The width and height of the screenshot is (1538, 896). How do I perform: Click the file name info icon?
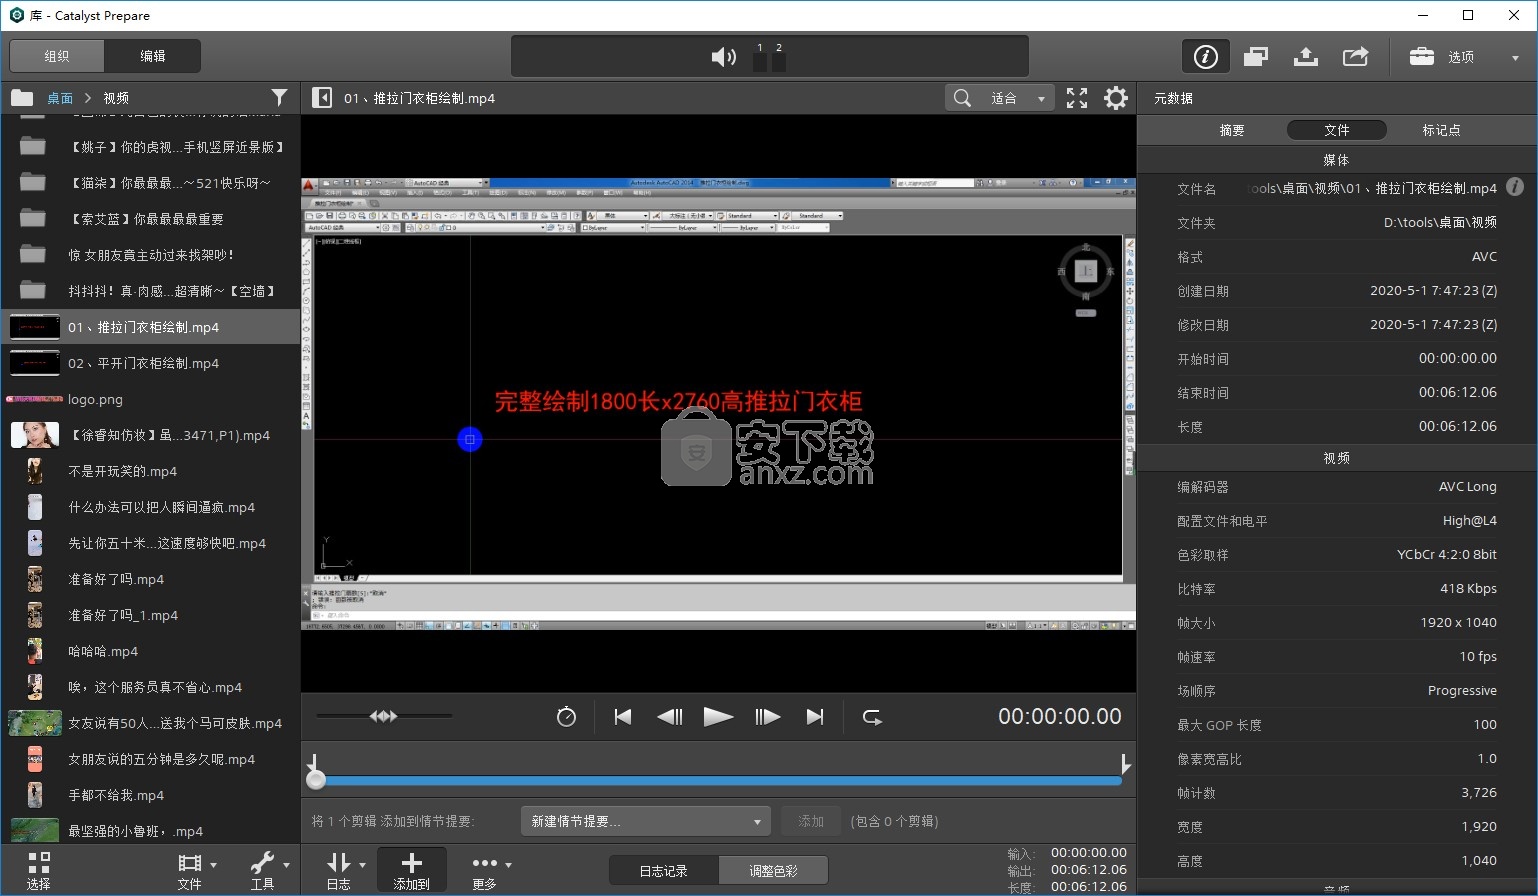coord(1515,187)
